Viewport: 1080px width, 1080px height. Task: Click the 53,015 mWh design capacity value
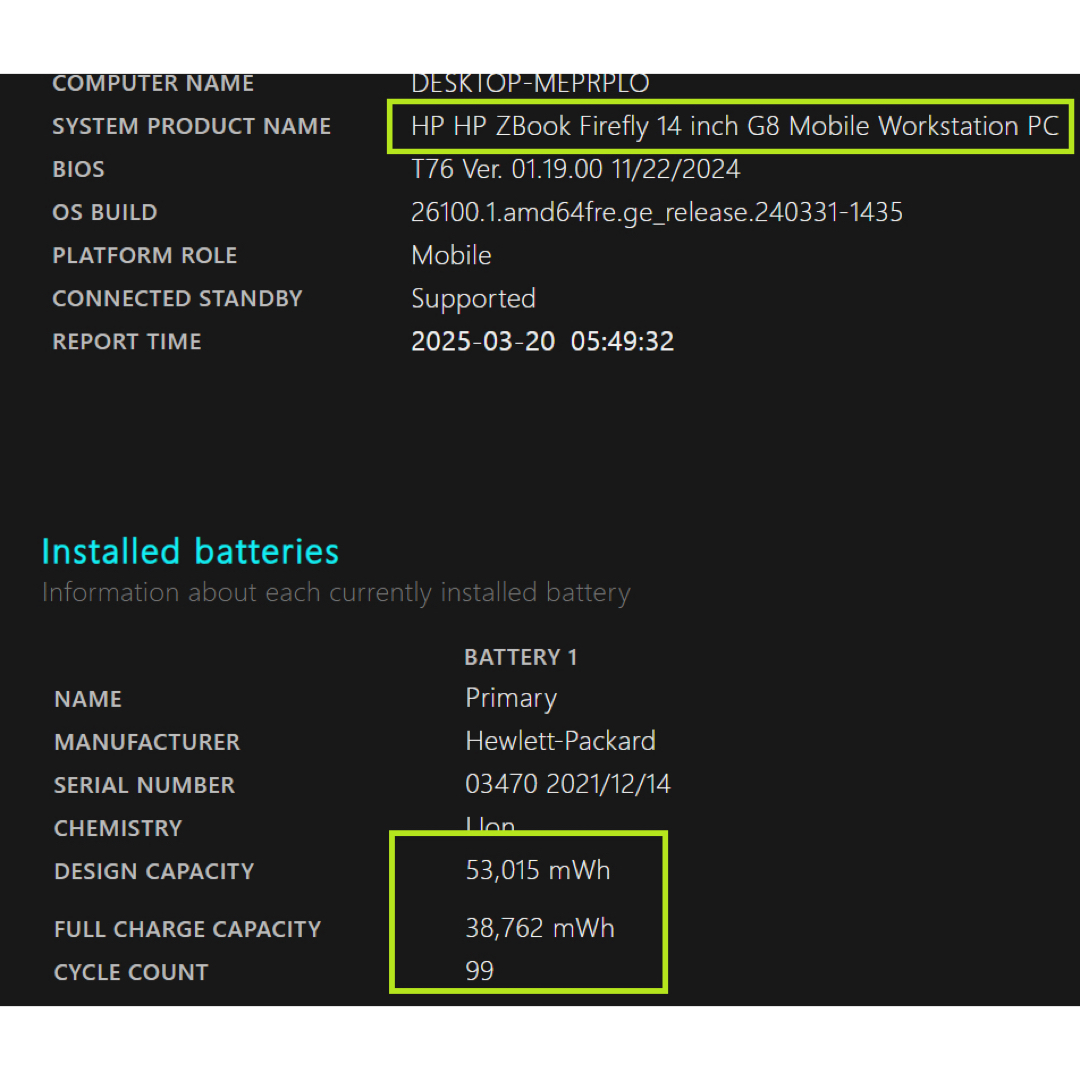(x=538, y=871)
